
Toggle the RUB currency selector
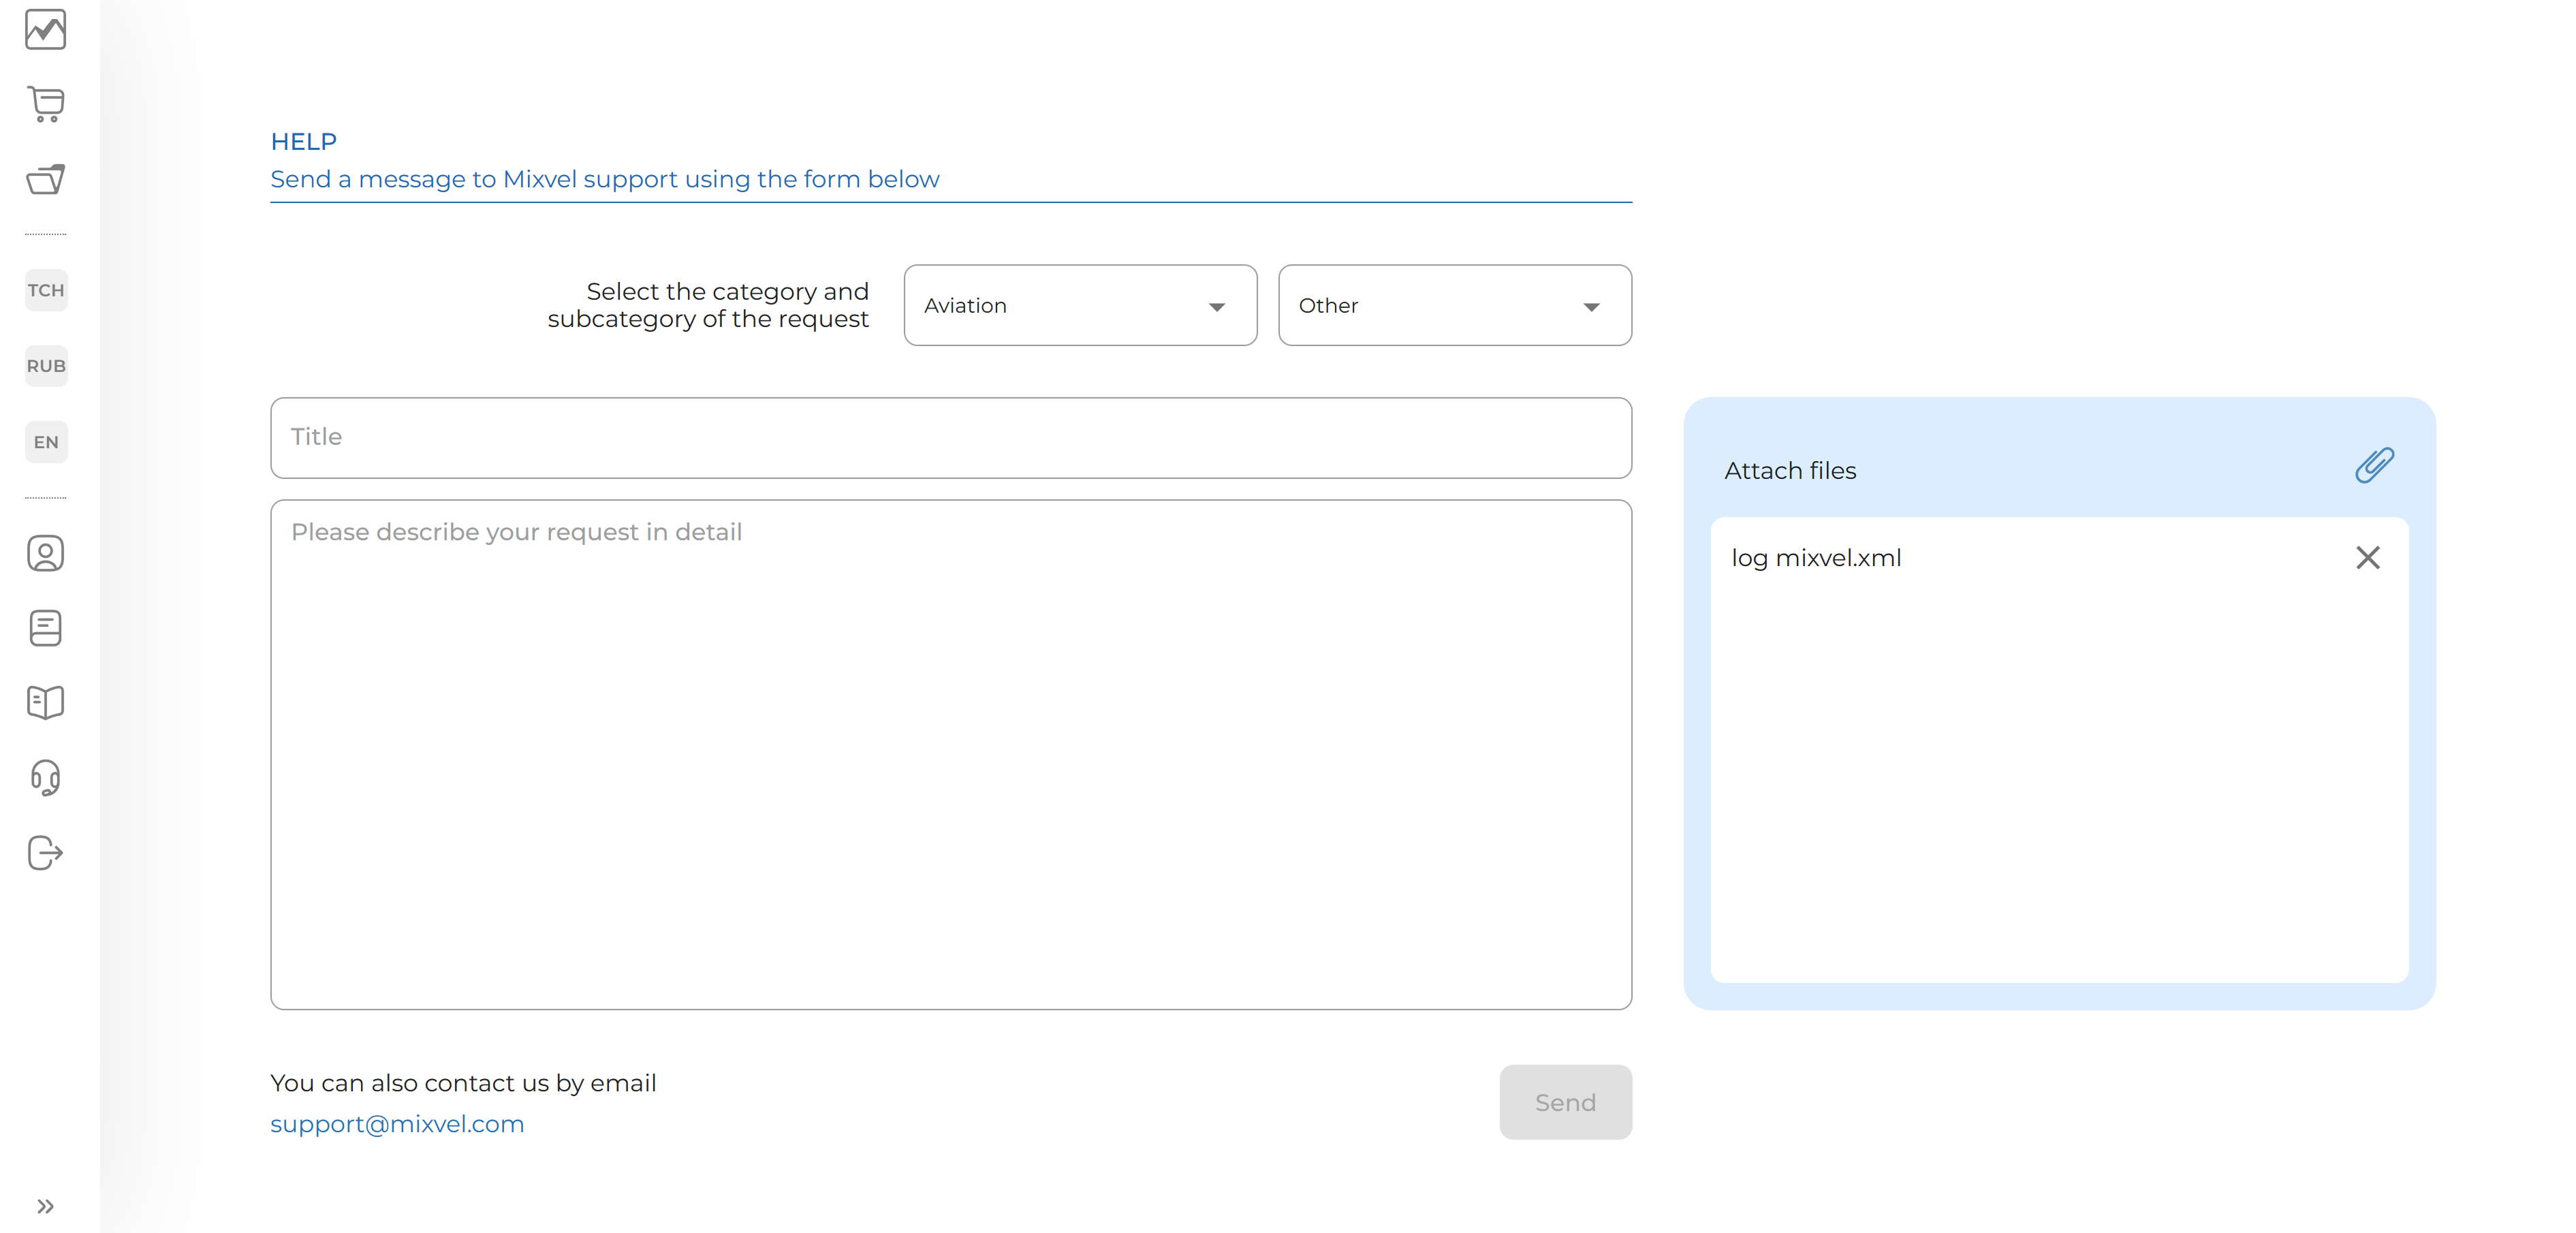46,366
